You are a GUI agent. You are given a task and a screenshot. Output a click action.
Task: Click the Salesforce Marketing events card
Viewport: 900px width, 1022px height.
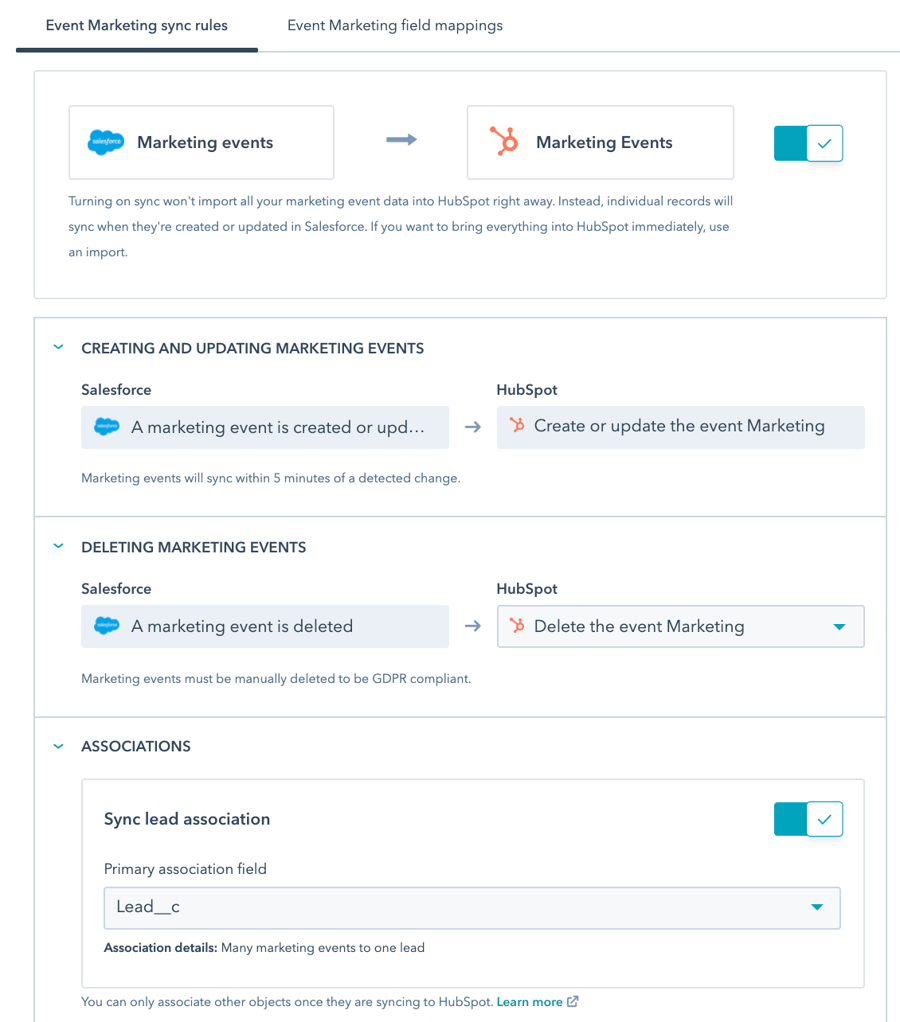coord(201,143)
